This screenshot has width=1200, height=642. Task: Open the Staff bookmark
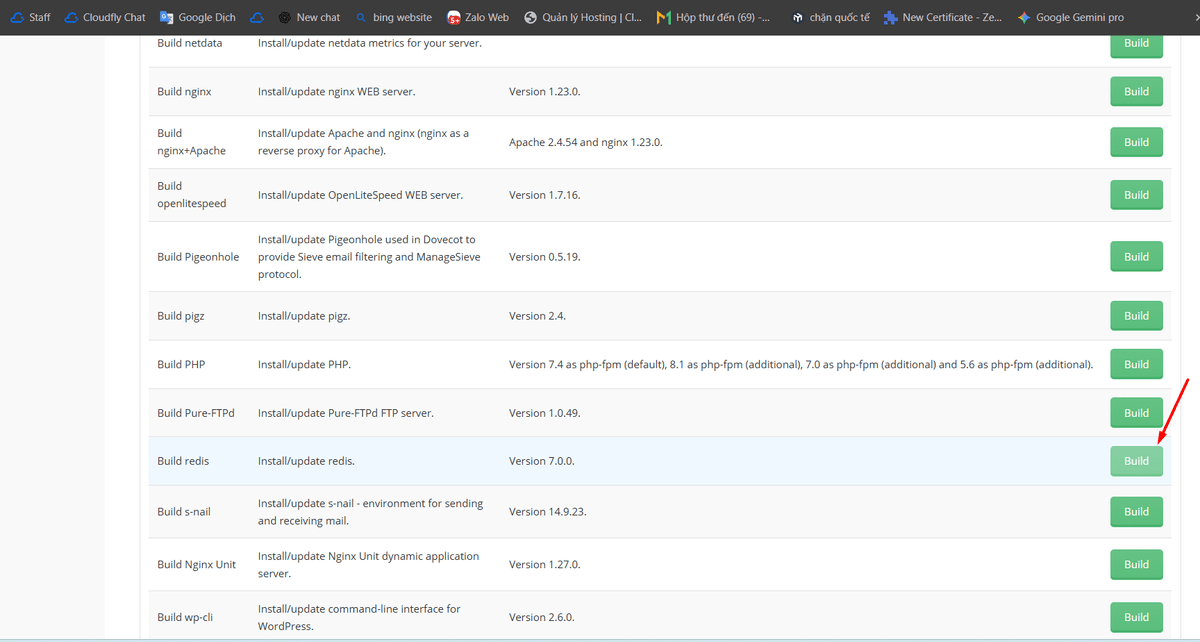[x=30, y=17]
